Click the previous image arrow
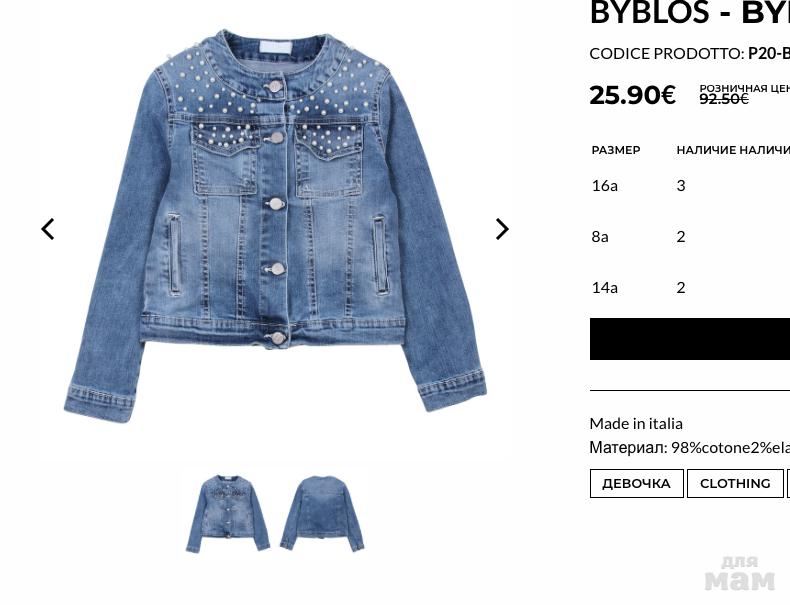Screen dimensions: 790x605 48,229
